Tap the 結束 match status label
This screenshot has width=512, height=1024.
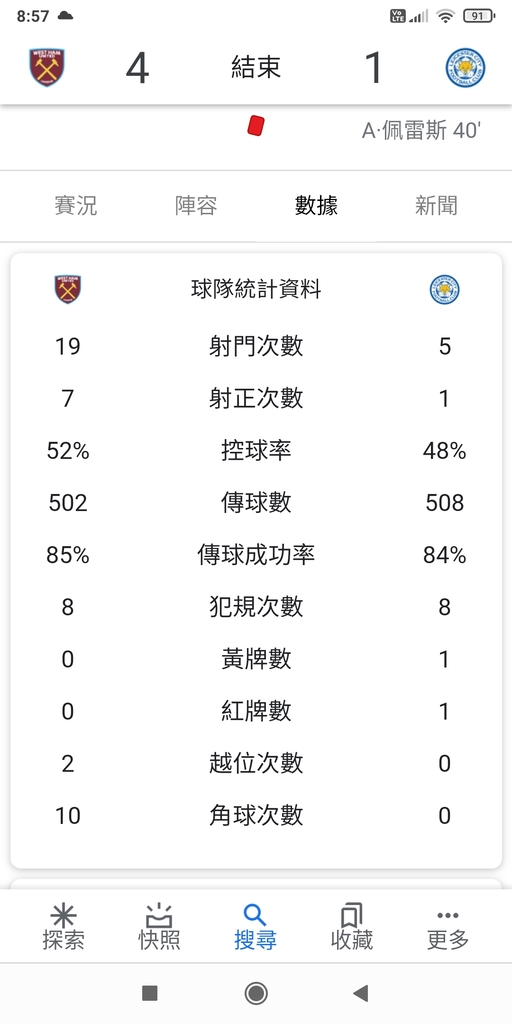tap(255, 67)
